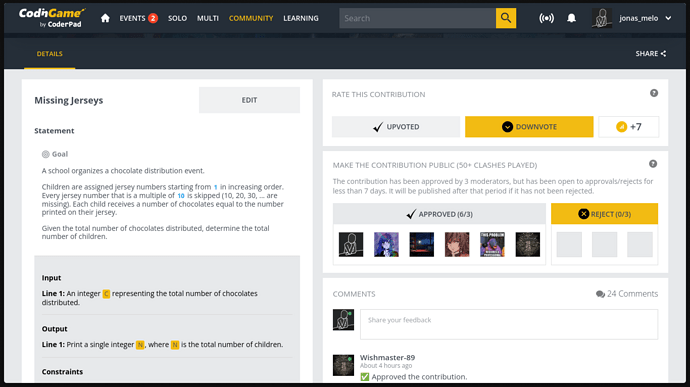The image size is (690, 387).
Task: Open sixth approver avatar with dark pattern
Action: [x=528, y=244]
